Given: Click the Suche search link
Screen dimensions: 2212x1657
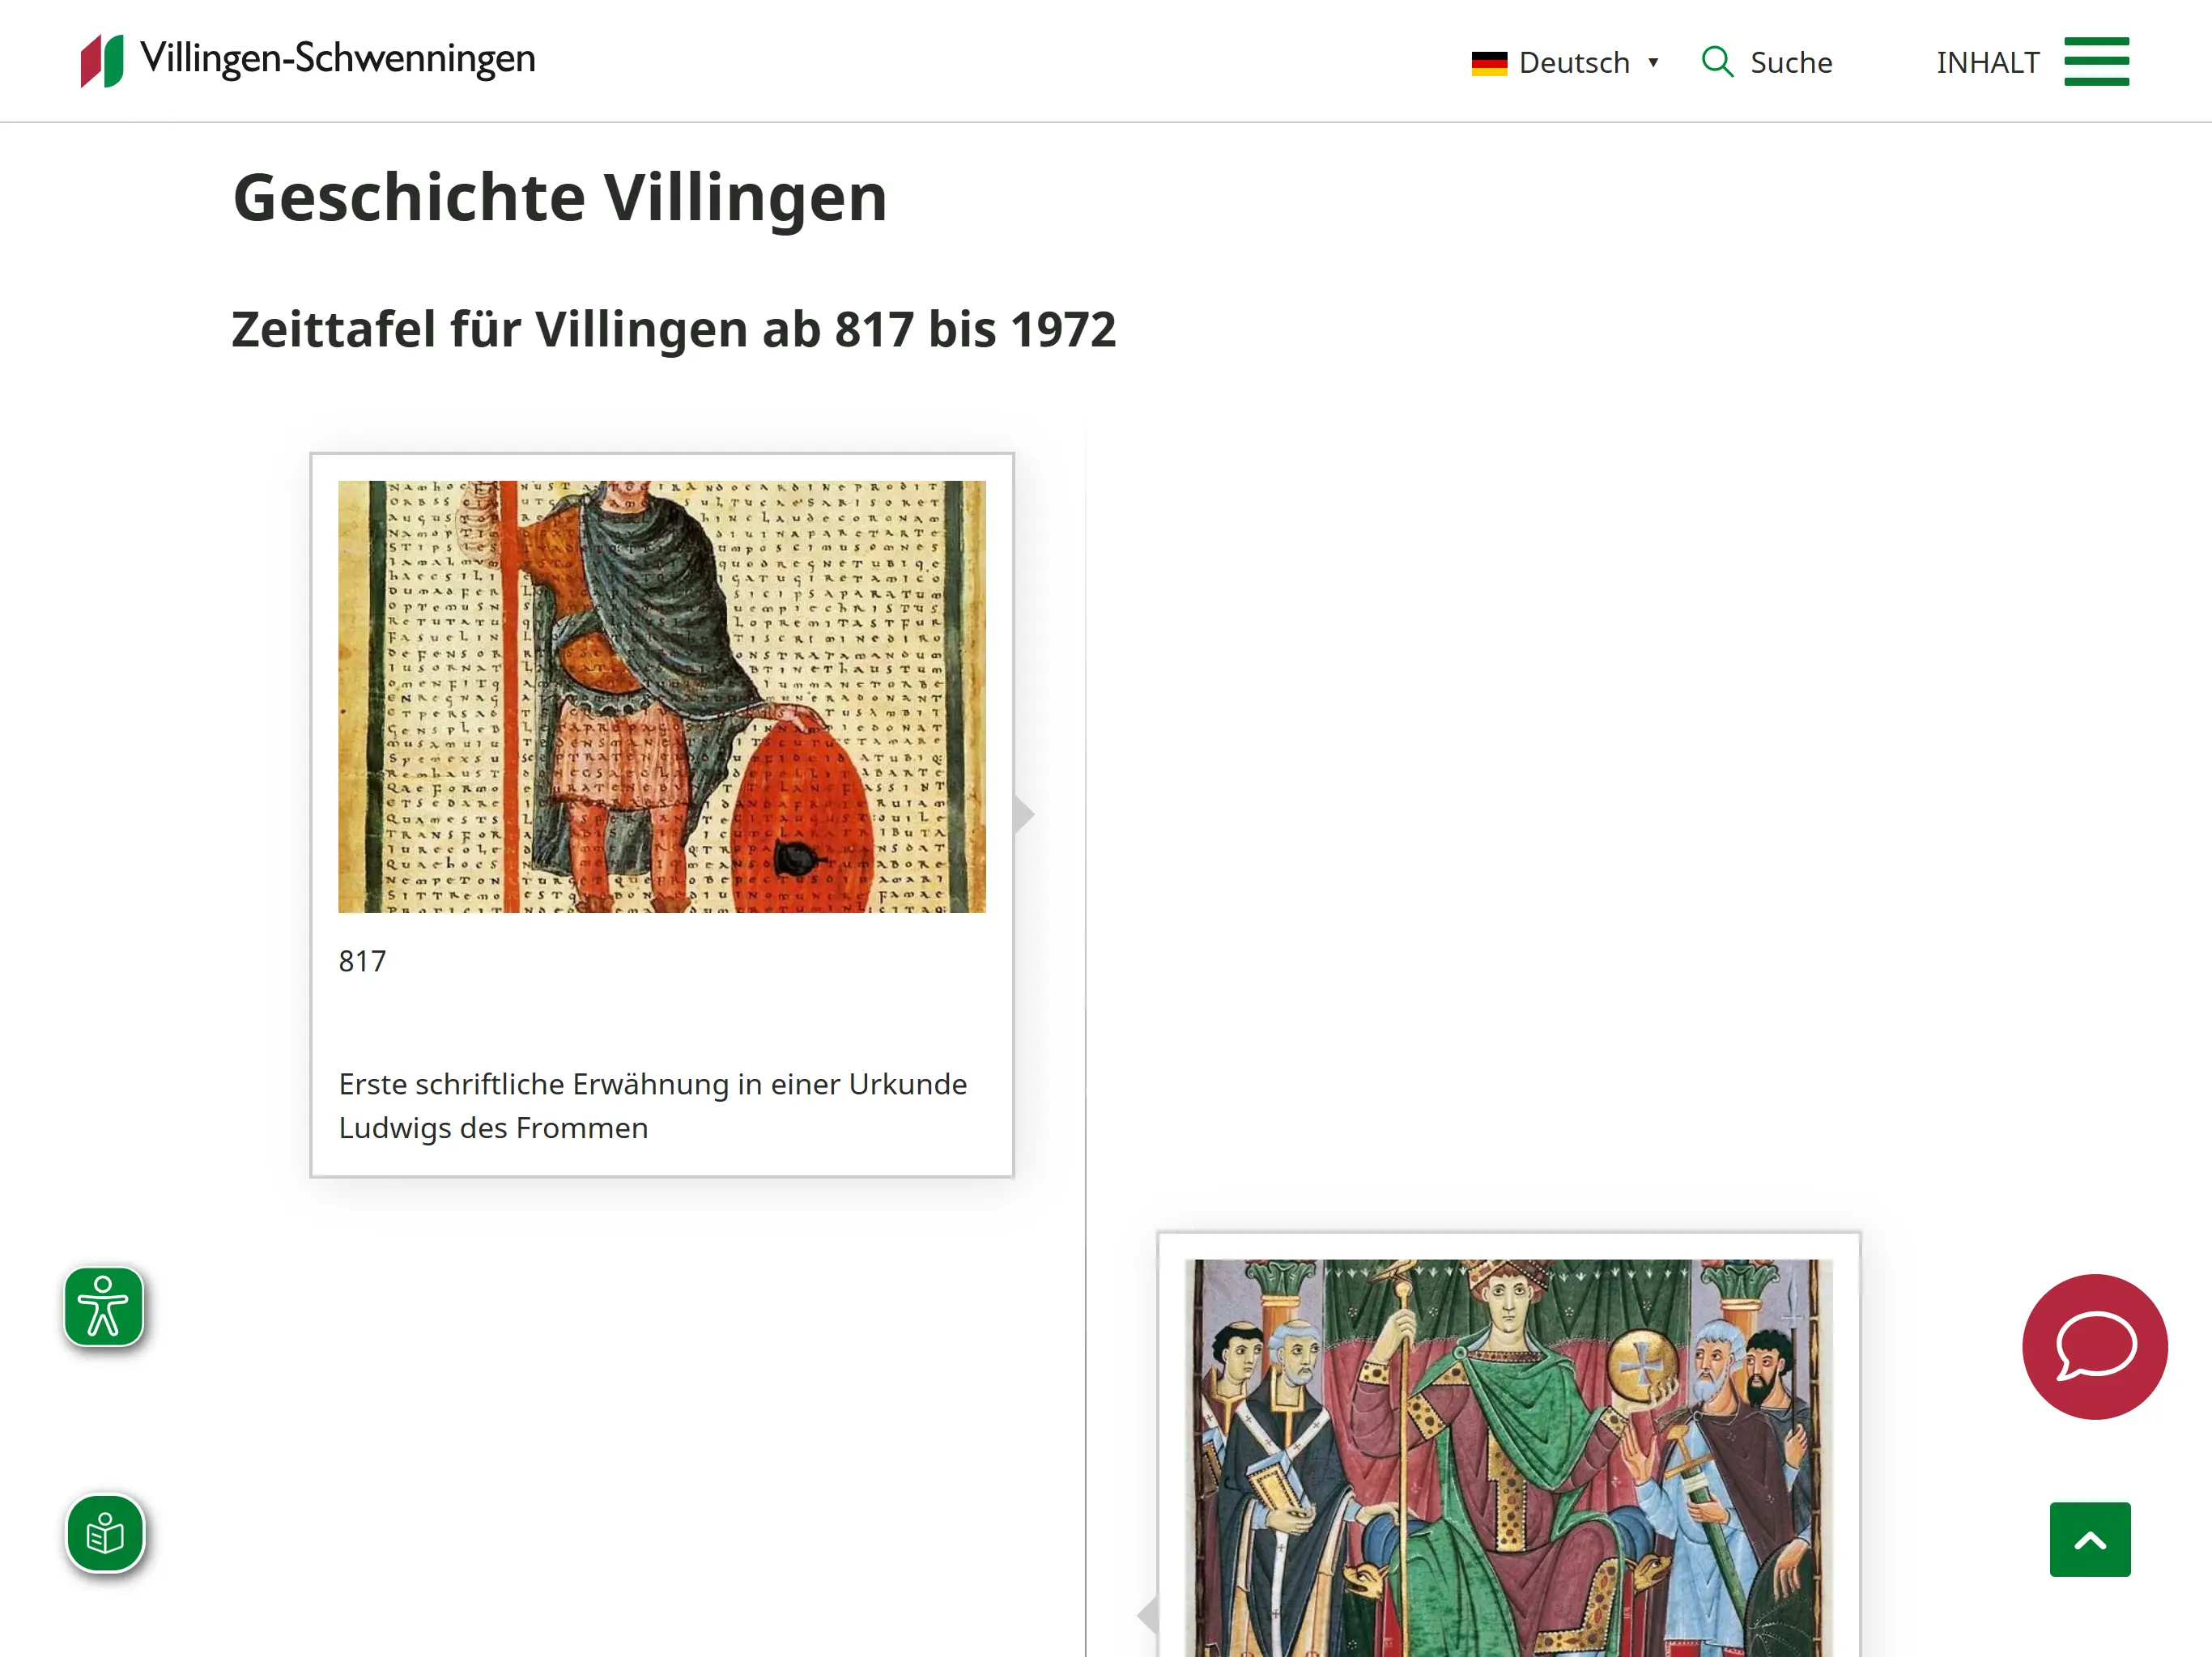Looking at the screenshot, I should 1791,63.
